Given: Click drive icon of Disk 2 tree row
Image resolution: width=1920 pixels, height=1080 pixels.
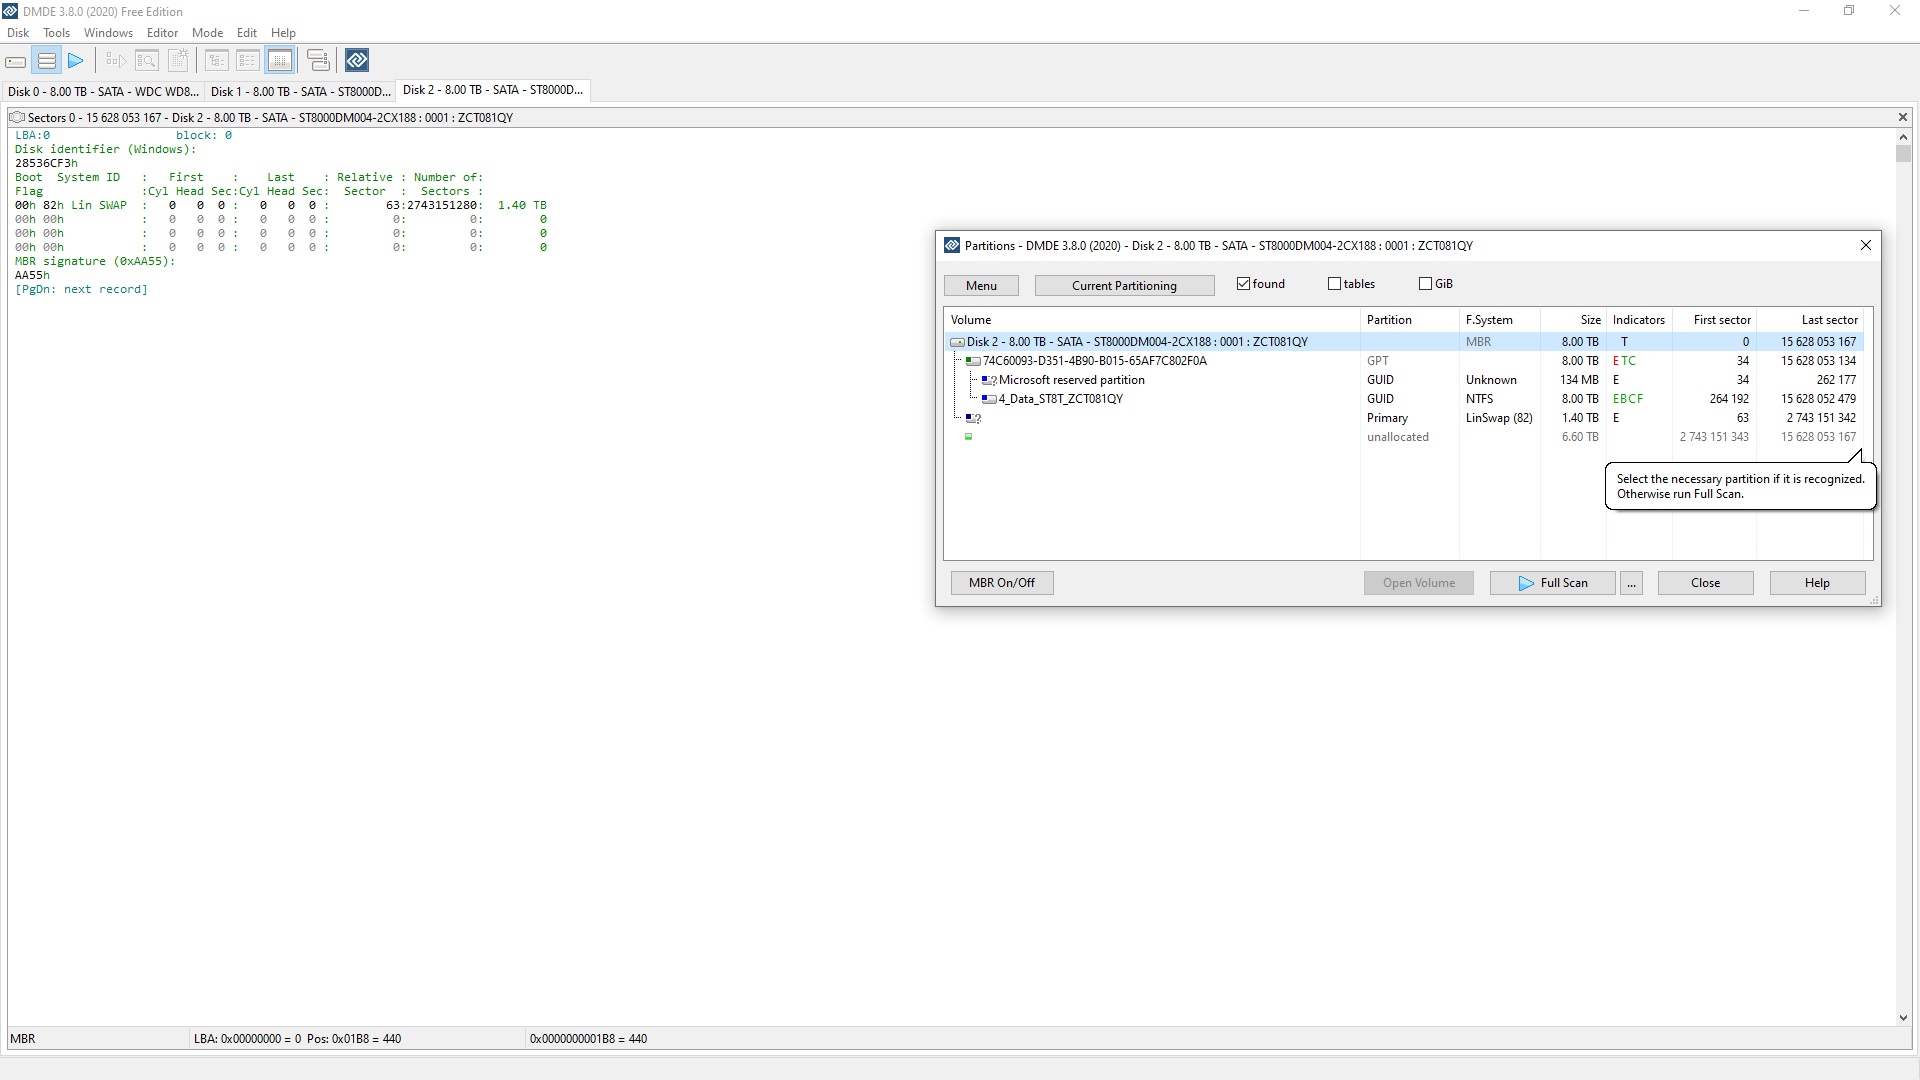Looking at the screenshot, I should (957, 342).
